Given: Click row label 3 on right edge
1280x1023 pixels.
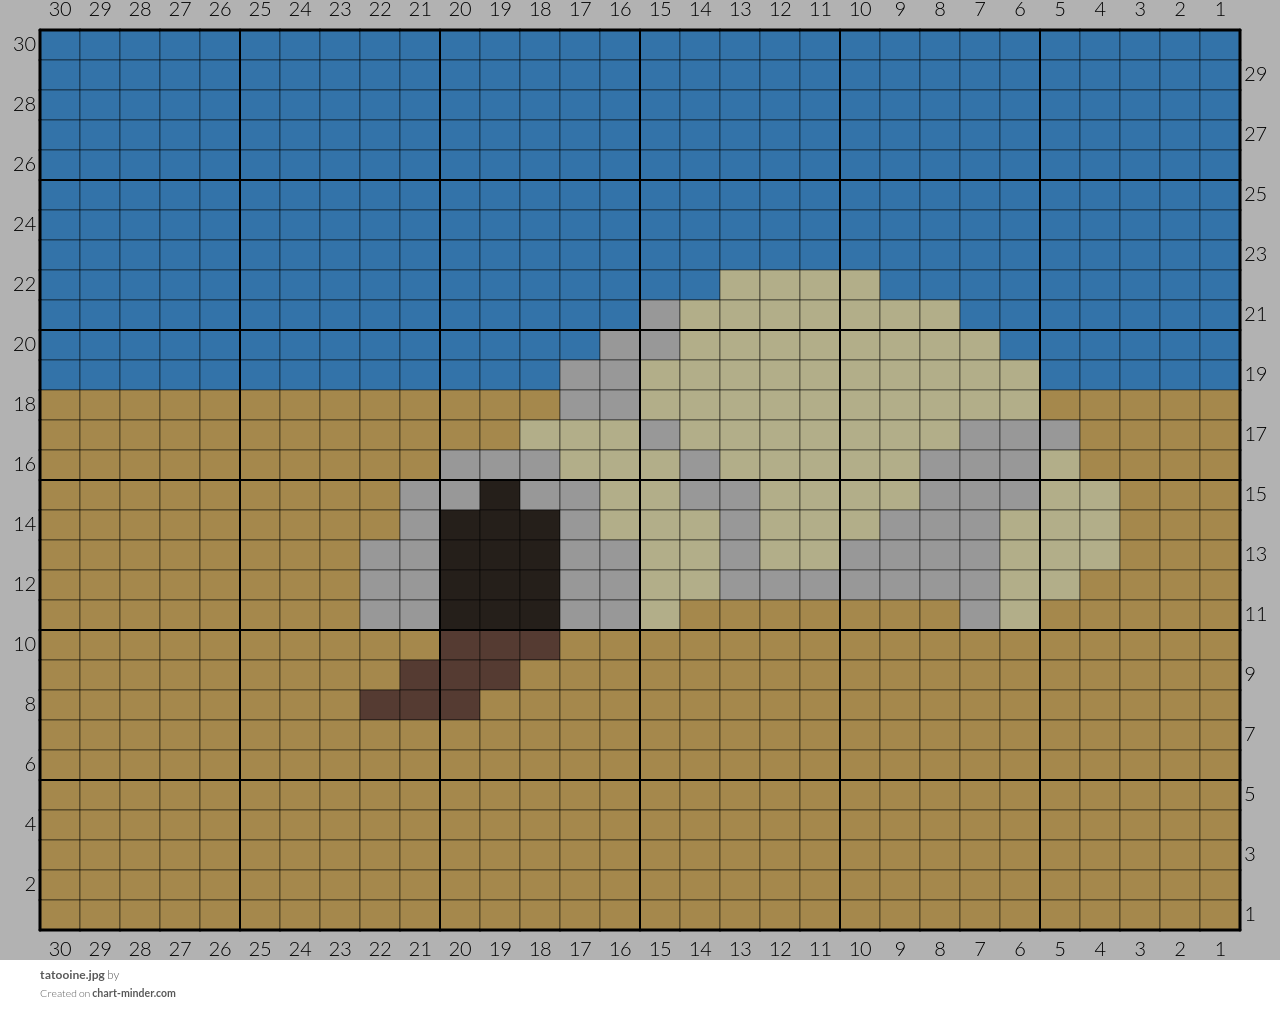Looking at the screenshot, I should tap(1250, 854).
